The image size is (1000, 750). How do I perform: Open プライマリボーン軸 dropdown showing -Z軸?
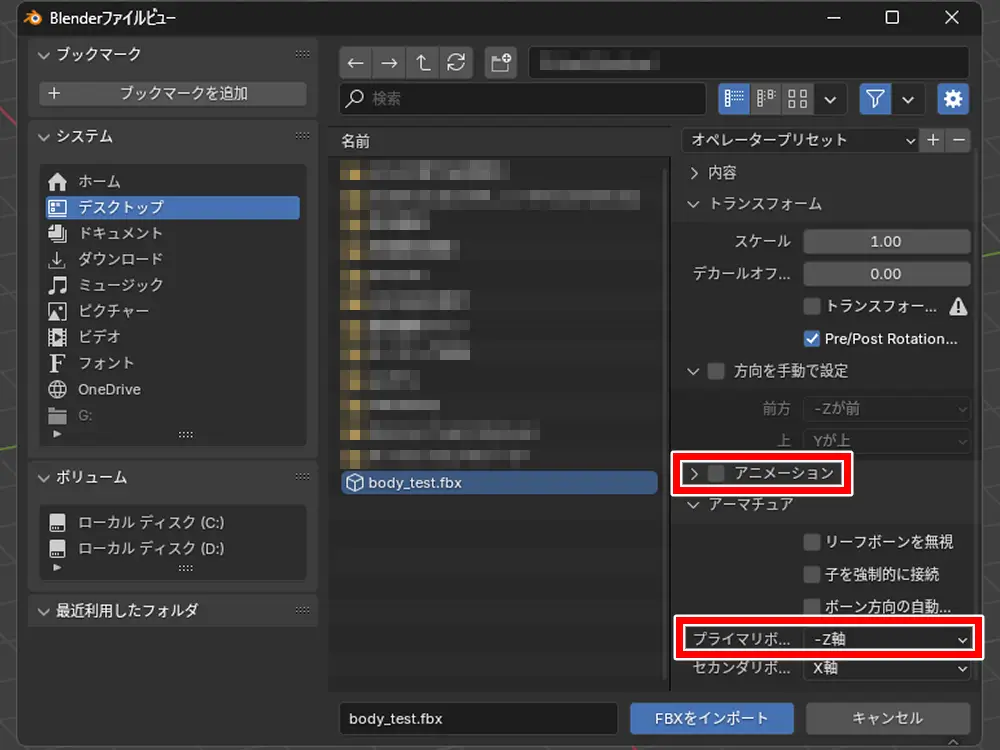click(x=887, y=638)
